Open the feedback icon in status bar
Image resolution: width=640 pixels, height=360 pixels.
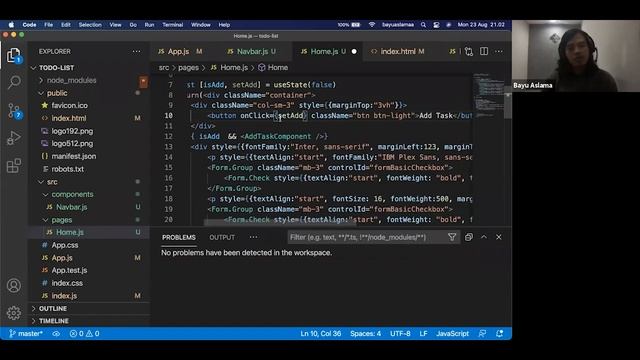pyautogui.click(x=482, y=333)
